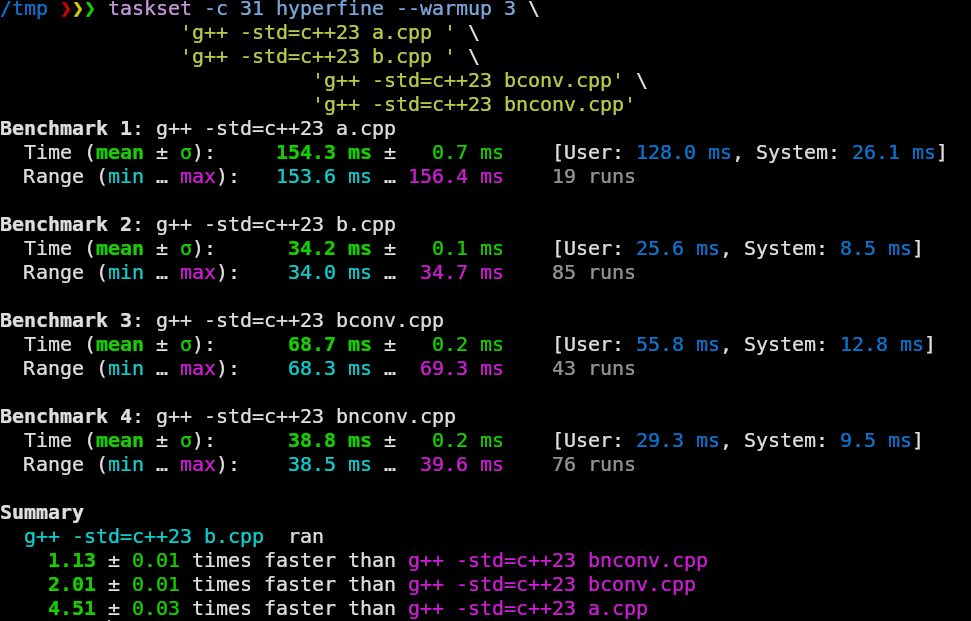This screenshot has height=621, width=971.
Task: Click the max value 156.4 ms
Action: point(455,177)
